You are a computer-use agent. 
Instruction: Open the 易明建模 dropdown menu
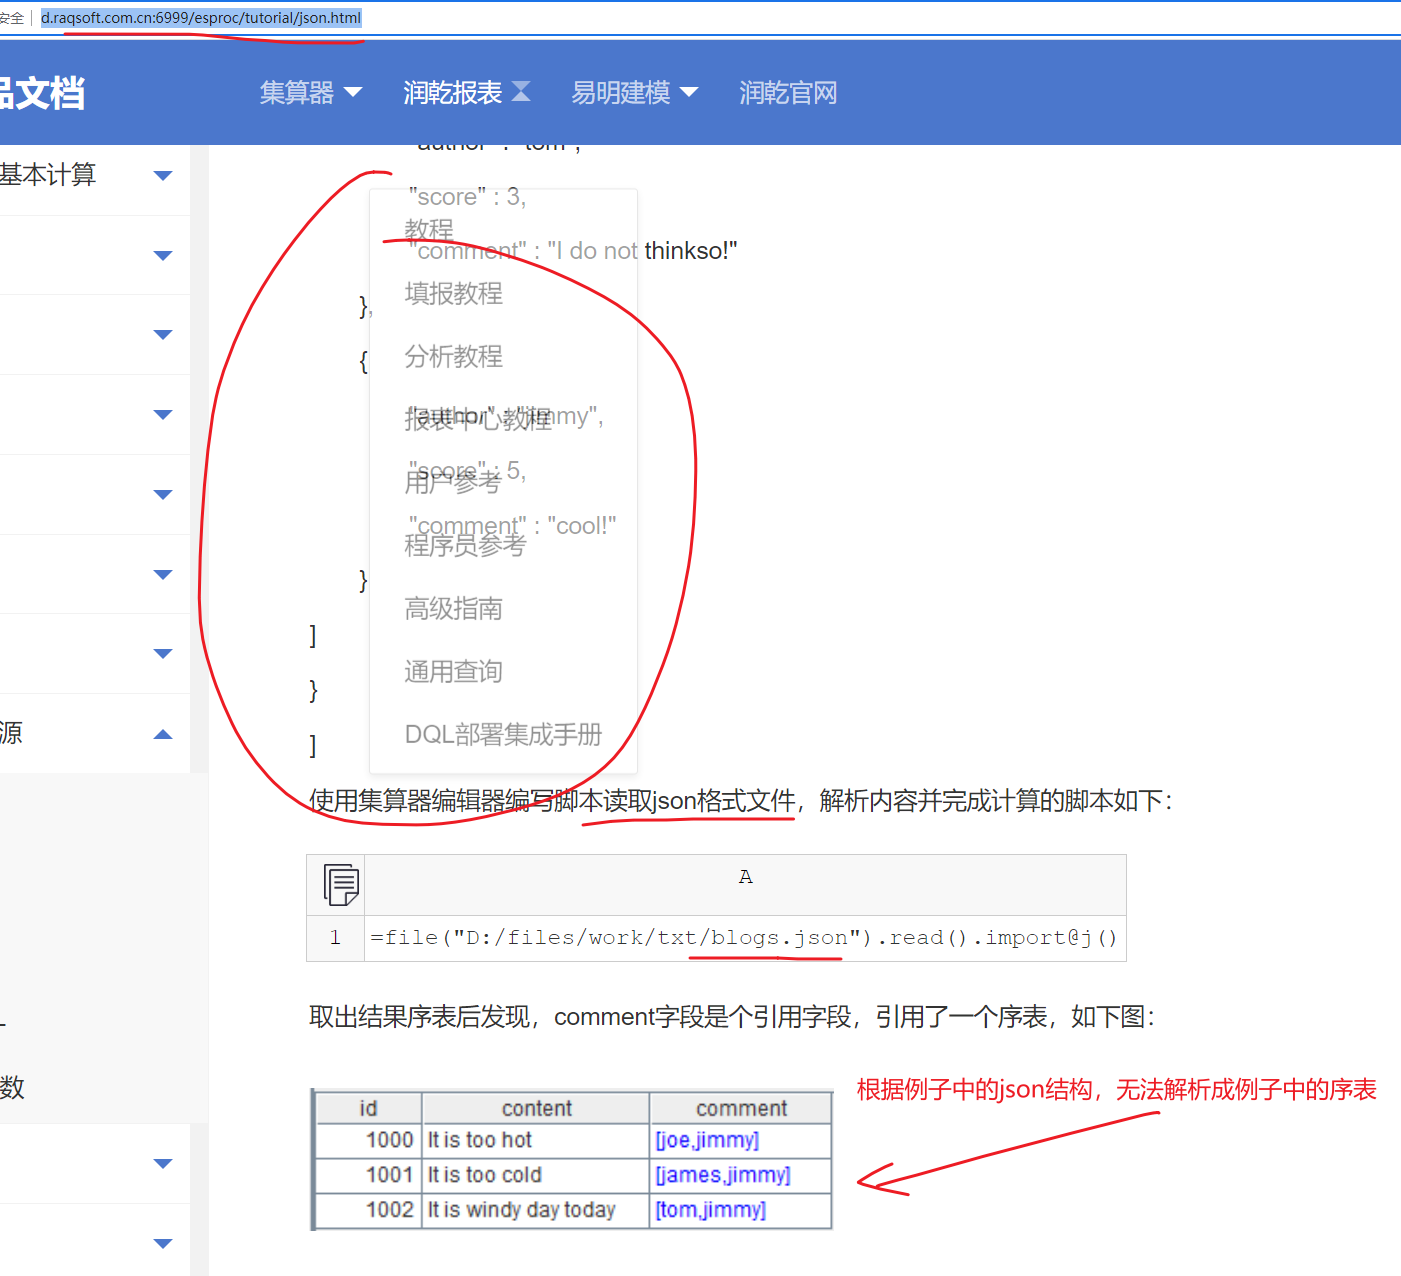click(x=634, y=93)
